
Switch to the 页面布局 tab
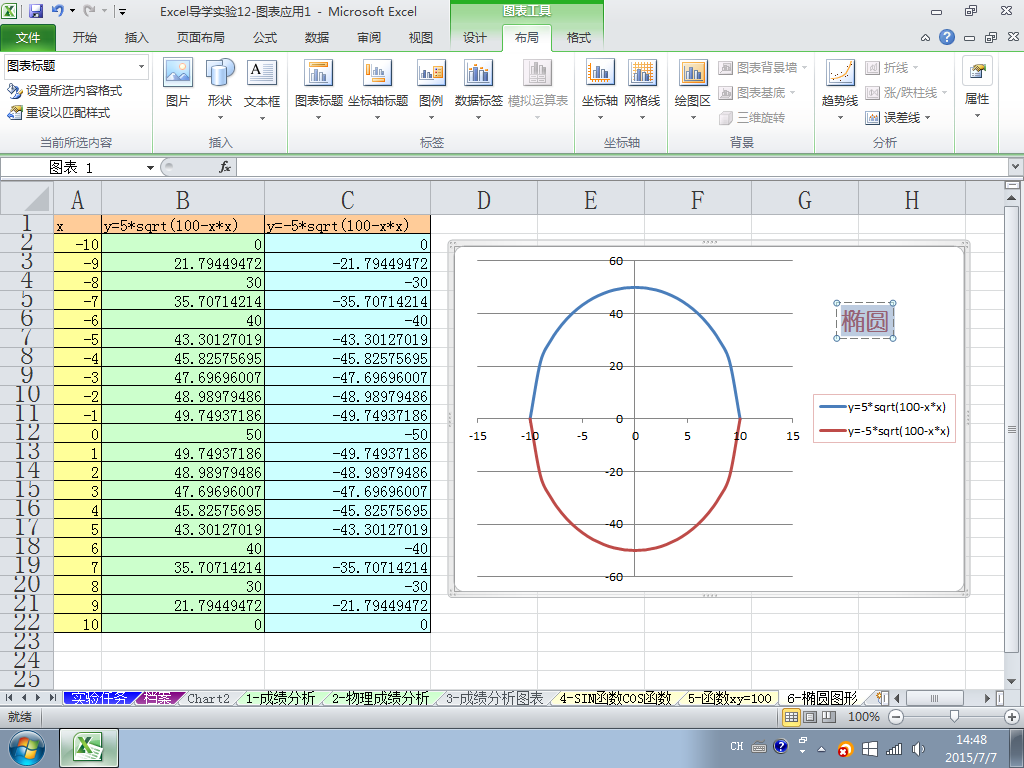tap(200, 38)
